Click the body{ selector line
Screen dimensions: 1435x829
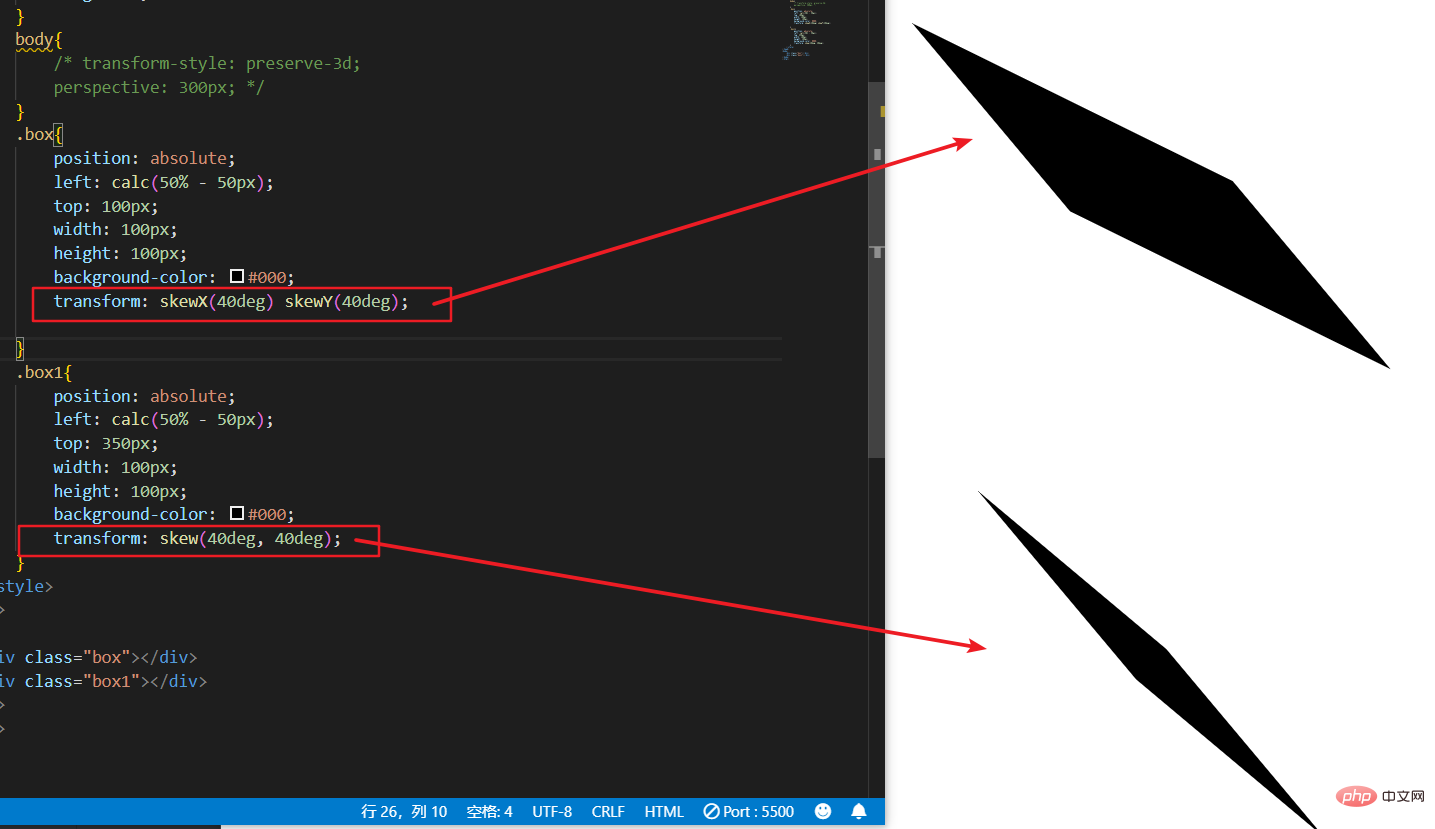click(39, 40)
